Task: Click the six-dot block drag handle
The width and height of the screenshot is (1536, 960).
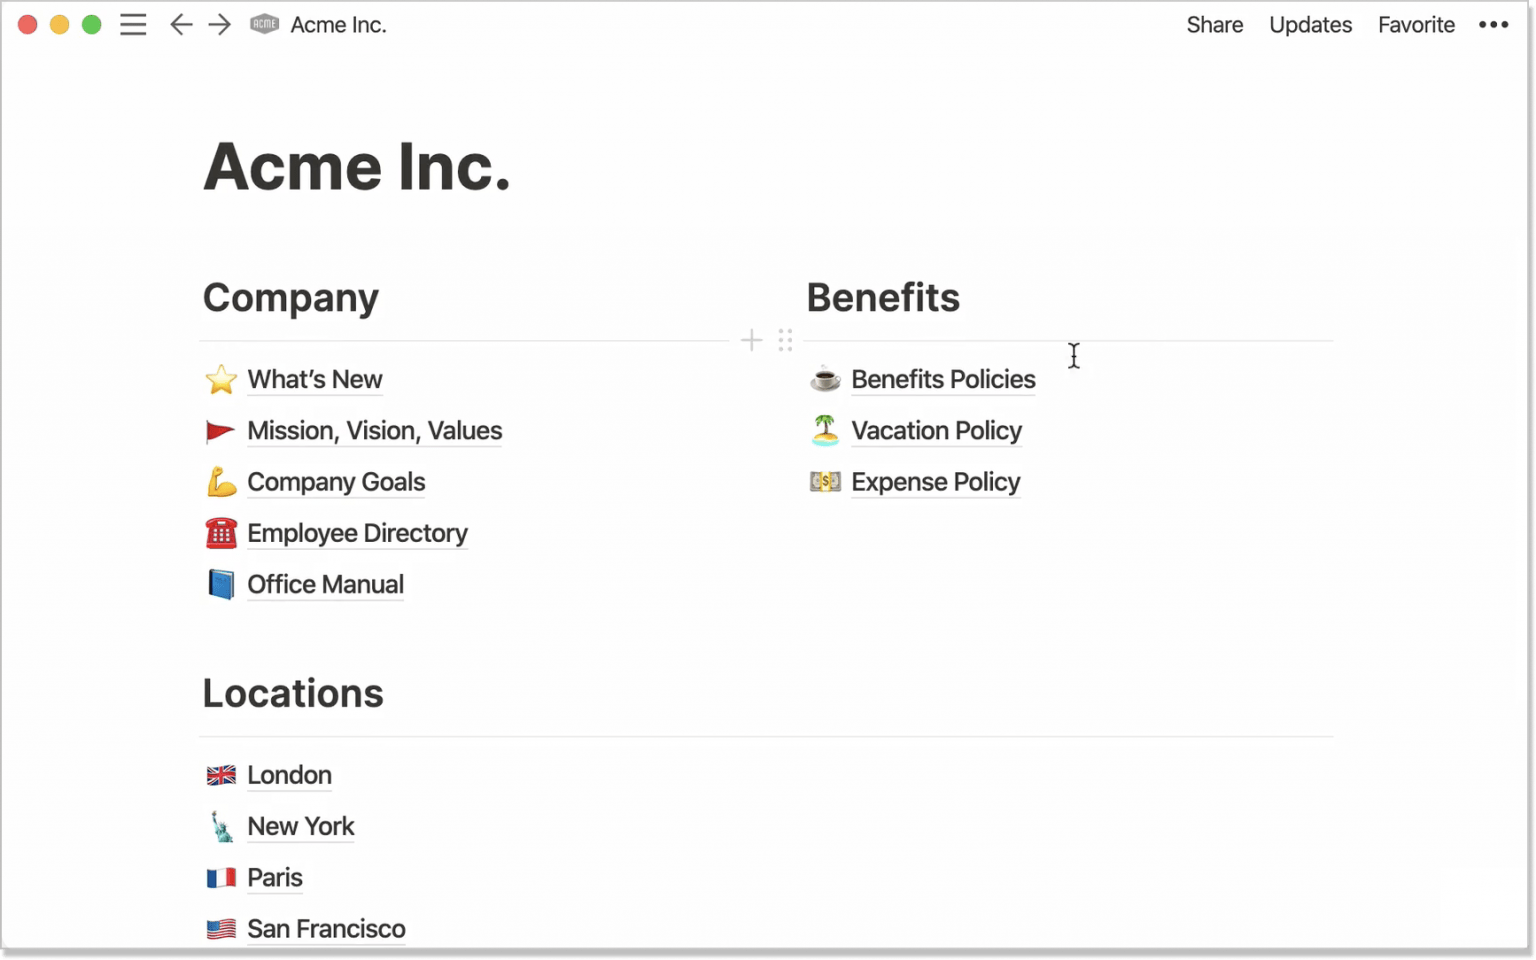Action: tap(785, 341)
